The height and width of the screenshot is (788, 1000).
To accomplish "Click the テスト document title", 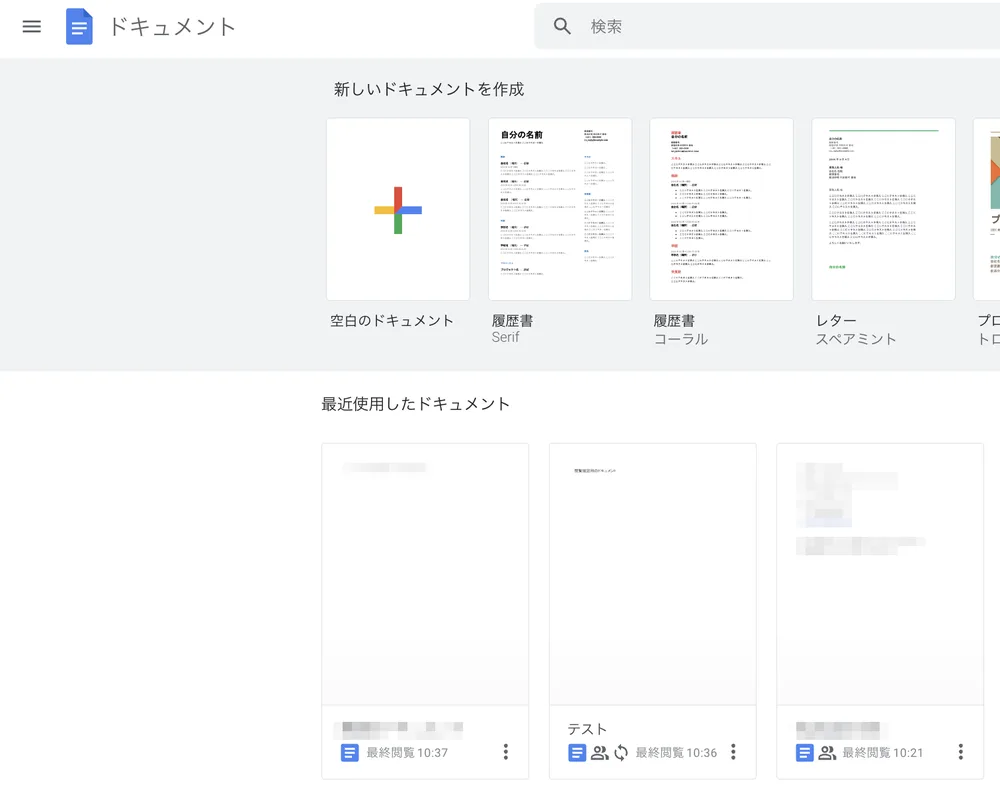I will click(x=587, y=729).
